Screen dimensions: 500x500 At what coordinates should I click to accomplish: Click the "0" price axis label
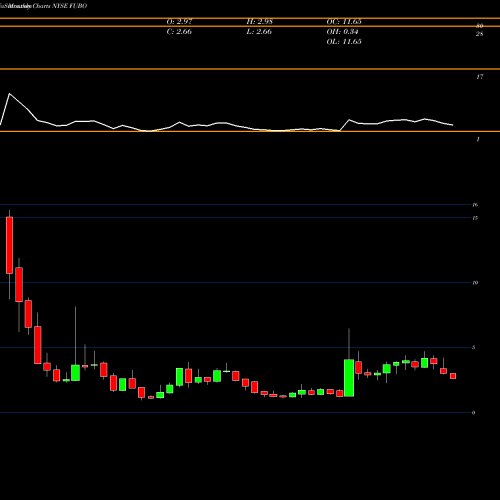coord(474,413)
